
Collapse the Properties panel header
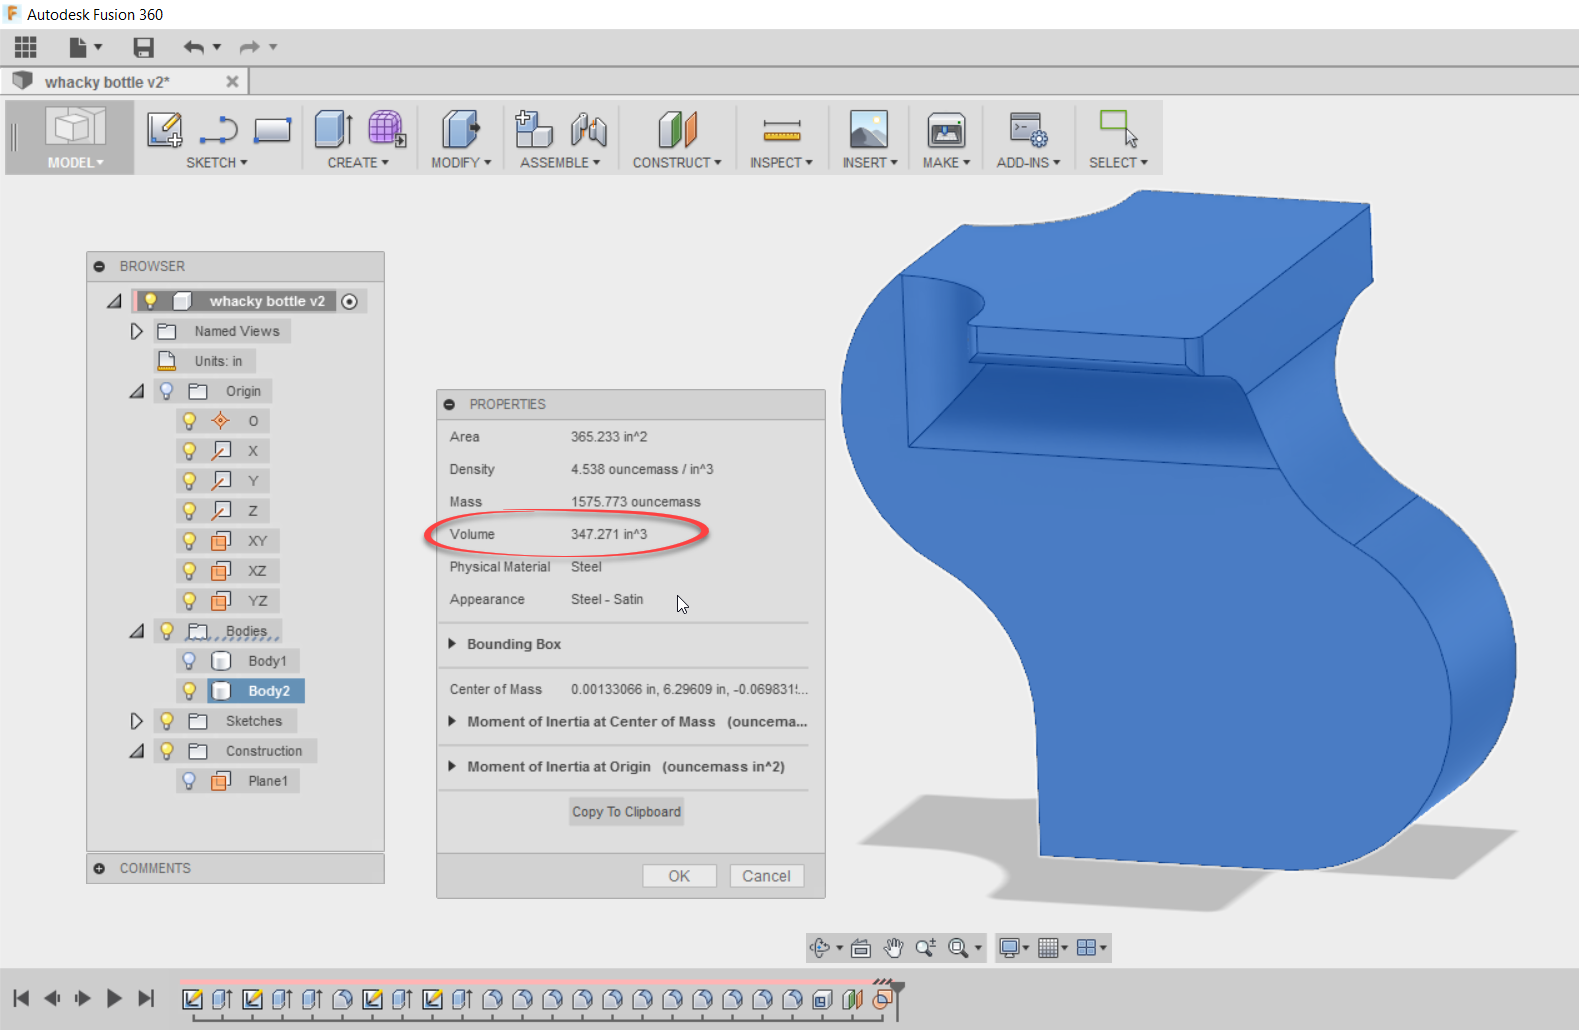449,404
